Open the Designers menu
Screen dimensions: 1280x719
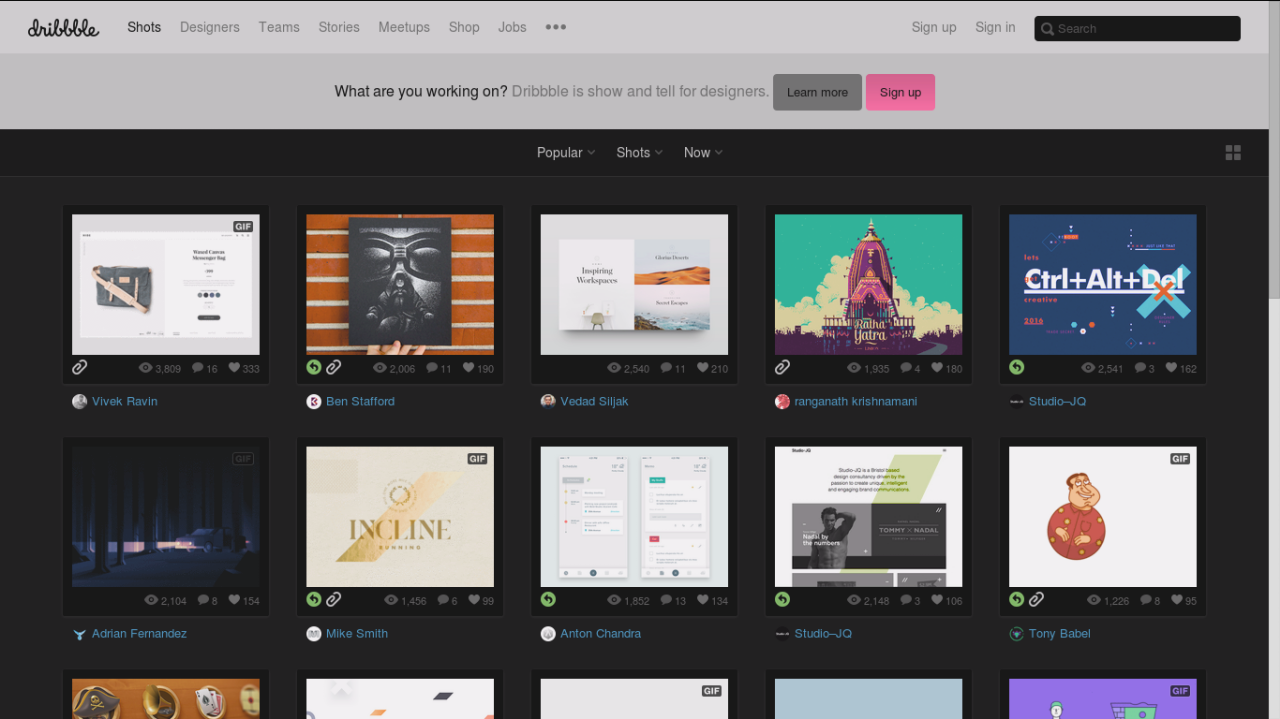coord(209,27)
